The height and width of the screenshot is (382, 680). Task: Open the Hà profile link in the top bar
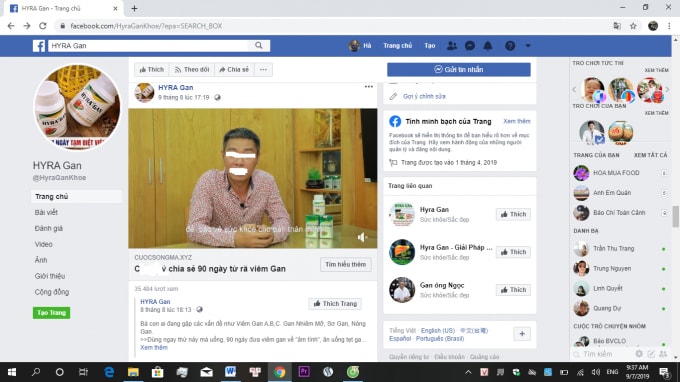[x=360, y=46]
